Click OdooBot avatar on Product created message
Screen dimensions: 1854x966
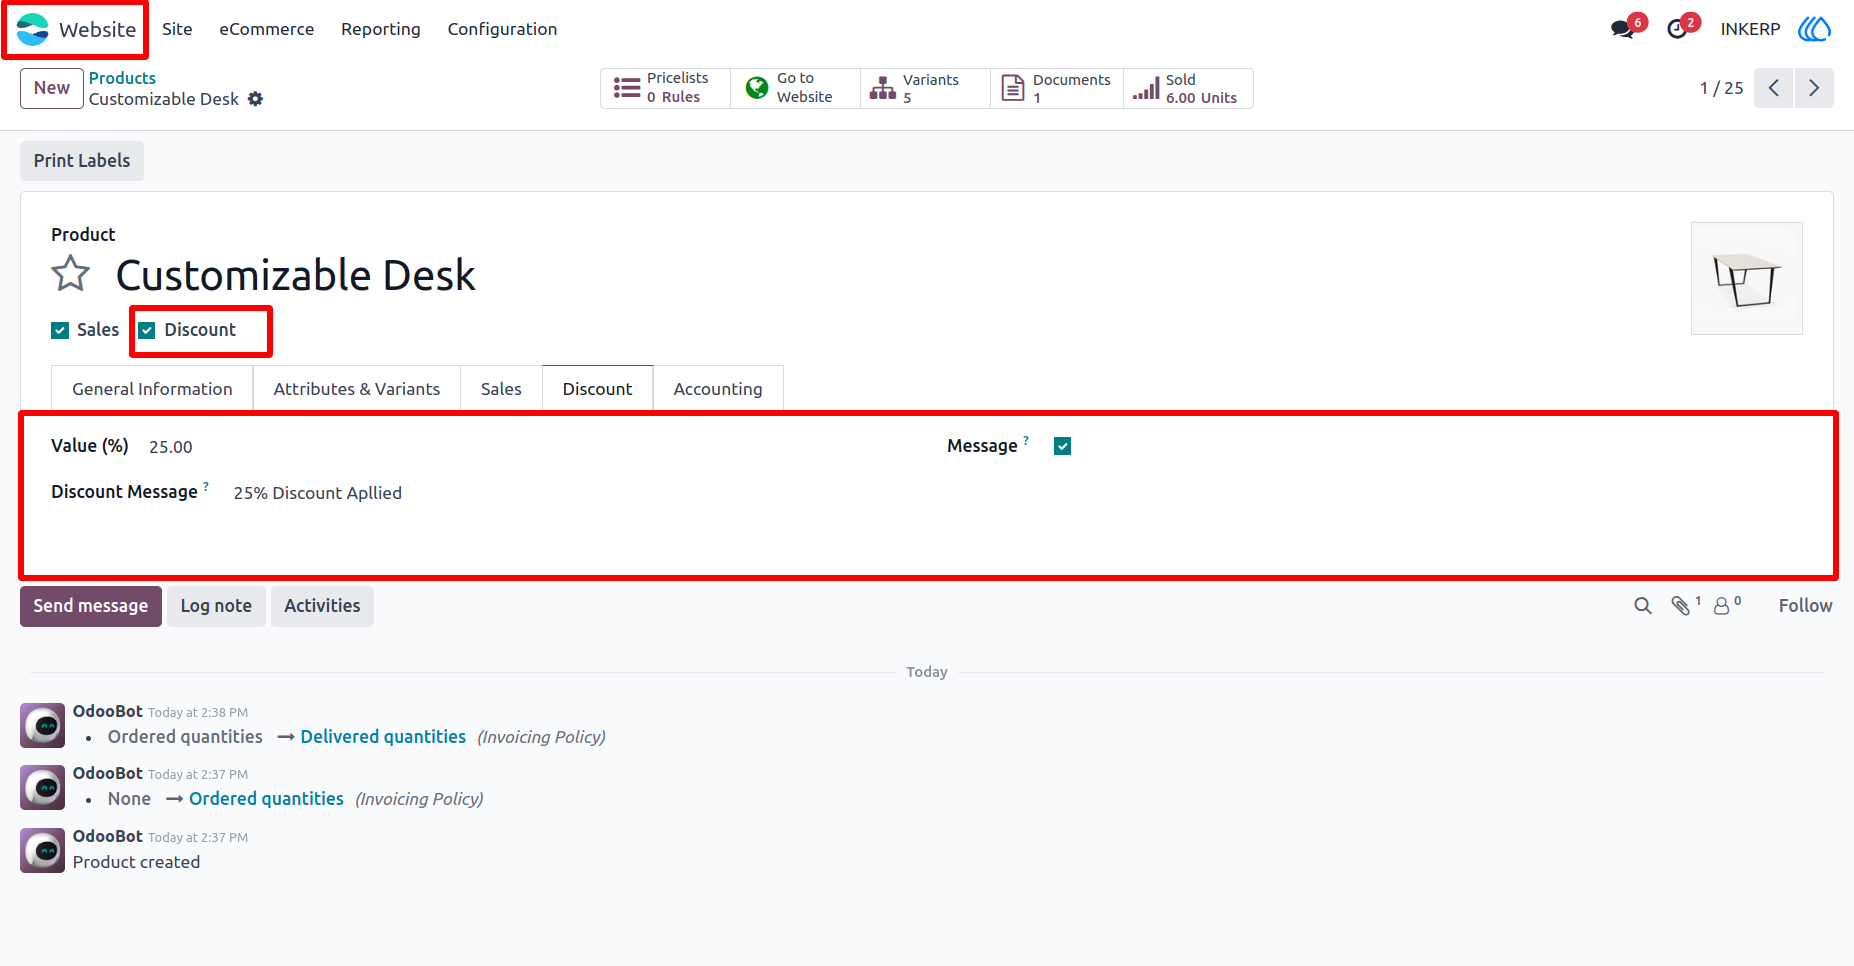point(43,850)
